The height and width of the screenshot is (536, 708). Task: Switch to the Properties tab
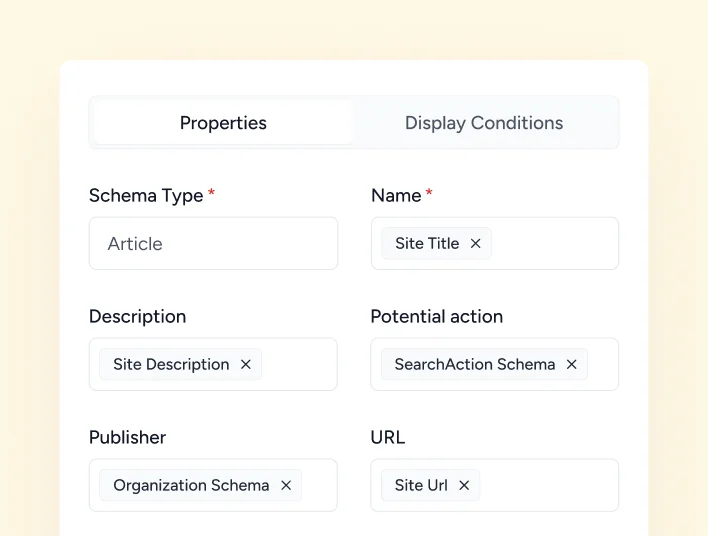(x=223, y=123)
